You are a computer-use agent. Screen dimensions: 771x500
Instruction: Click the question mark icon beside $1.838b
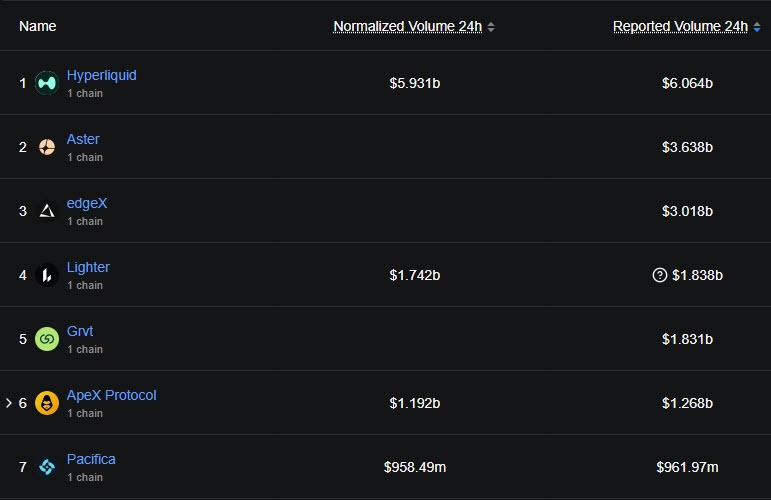659,275
